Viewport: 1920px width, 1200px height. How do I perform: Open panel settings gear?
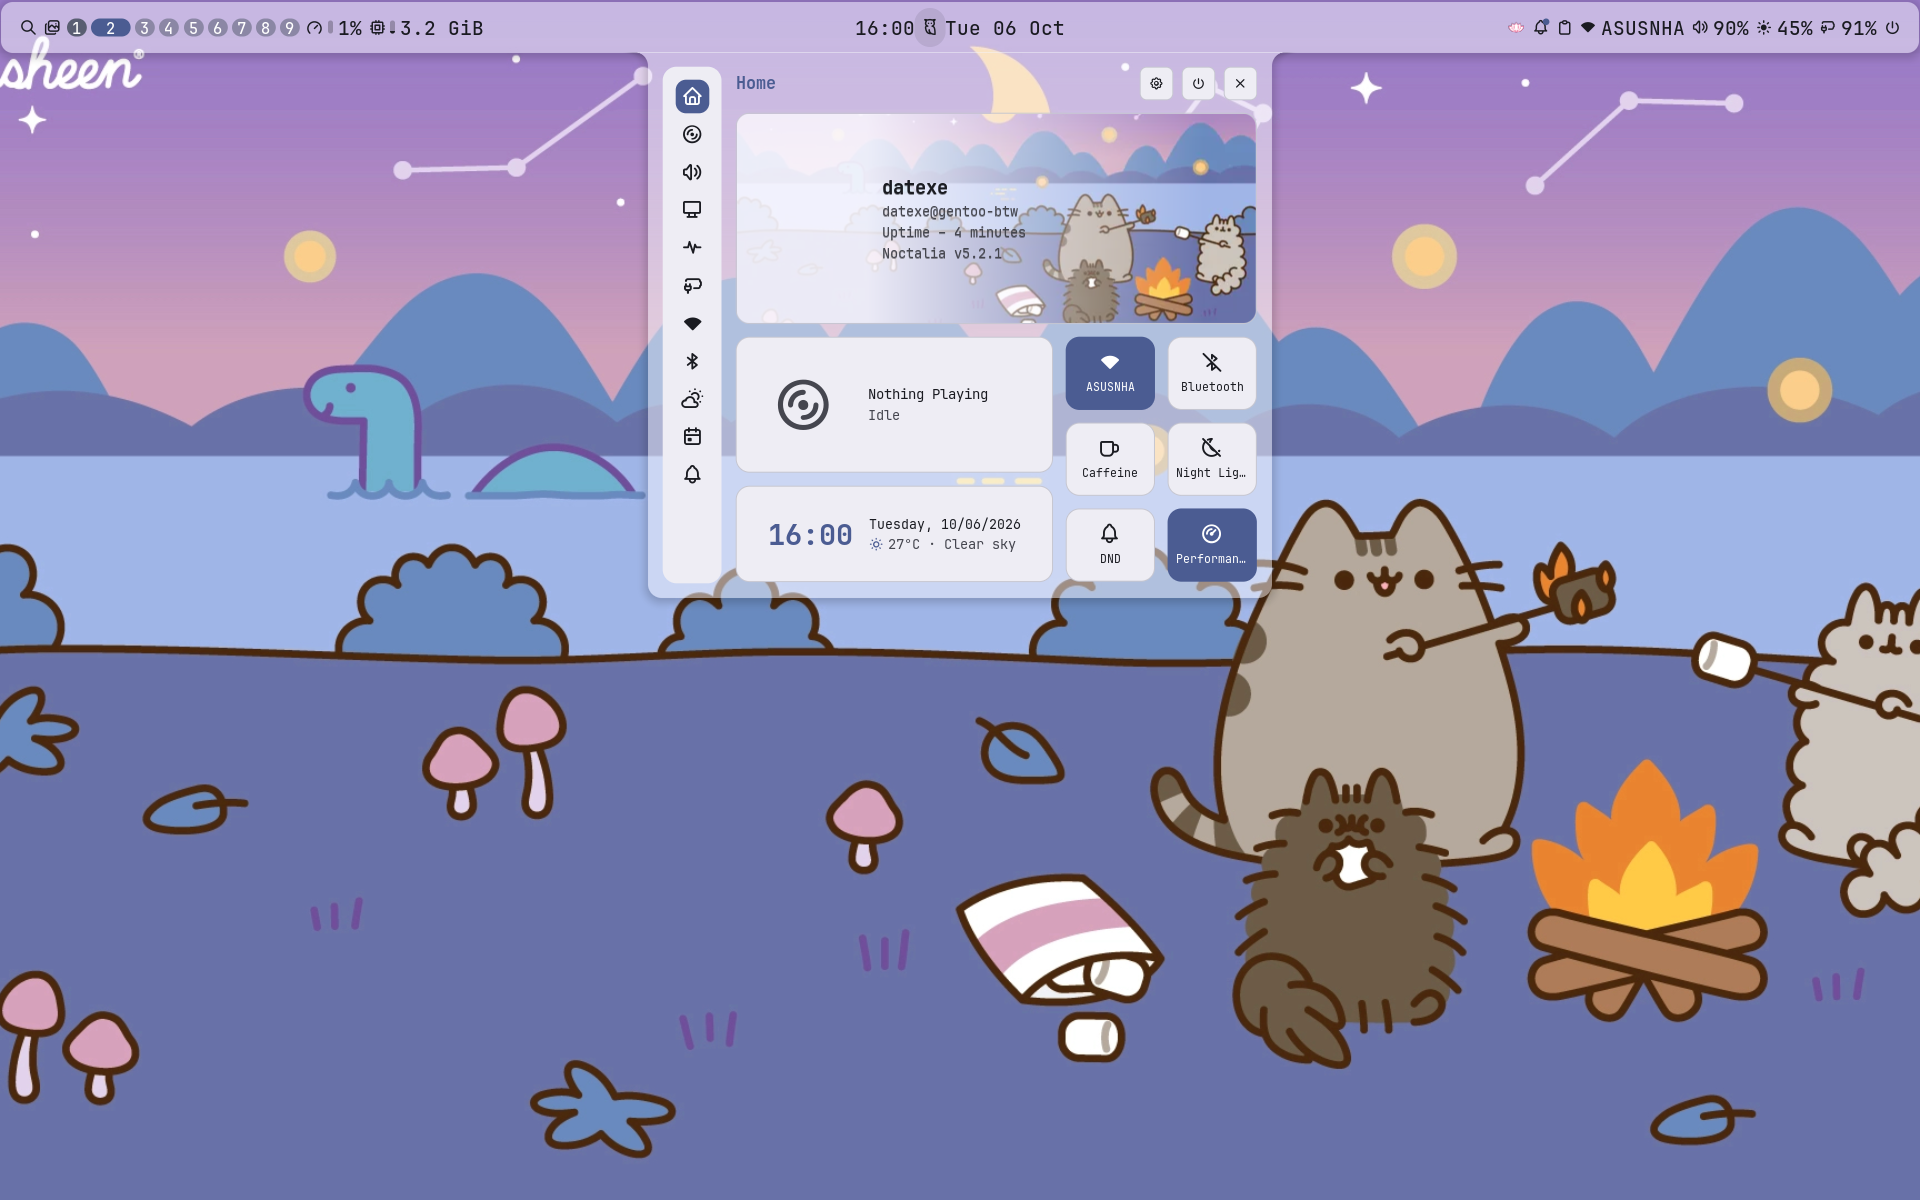(x=1156, y=84)
